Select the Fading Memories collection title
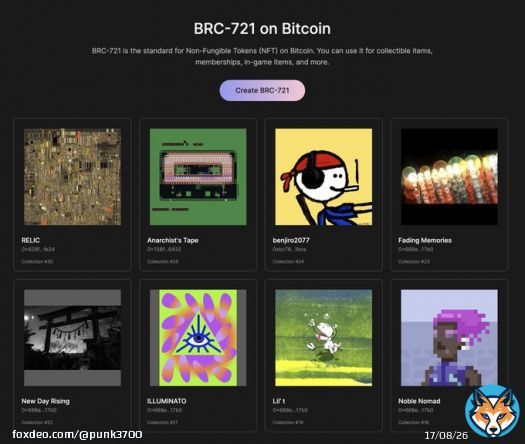Image resolution: width=525 pixels, height=444 pixels. click(425, 240)
